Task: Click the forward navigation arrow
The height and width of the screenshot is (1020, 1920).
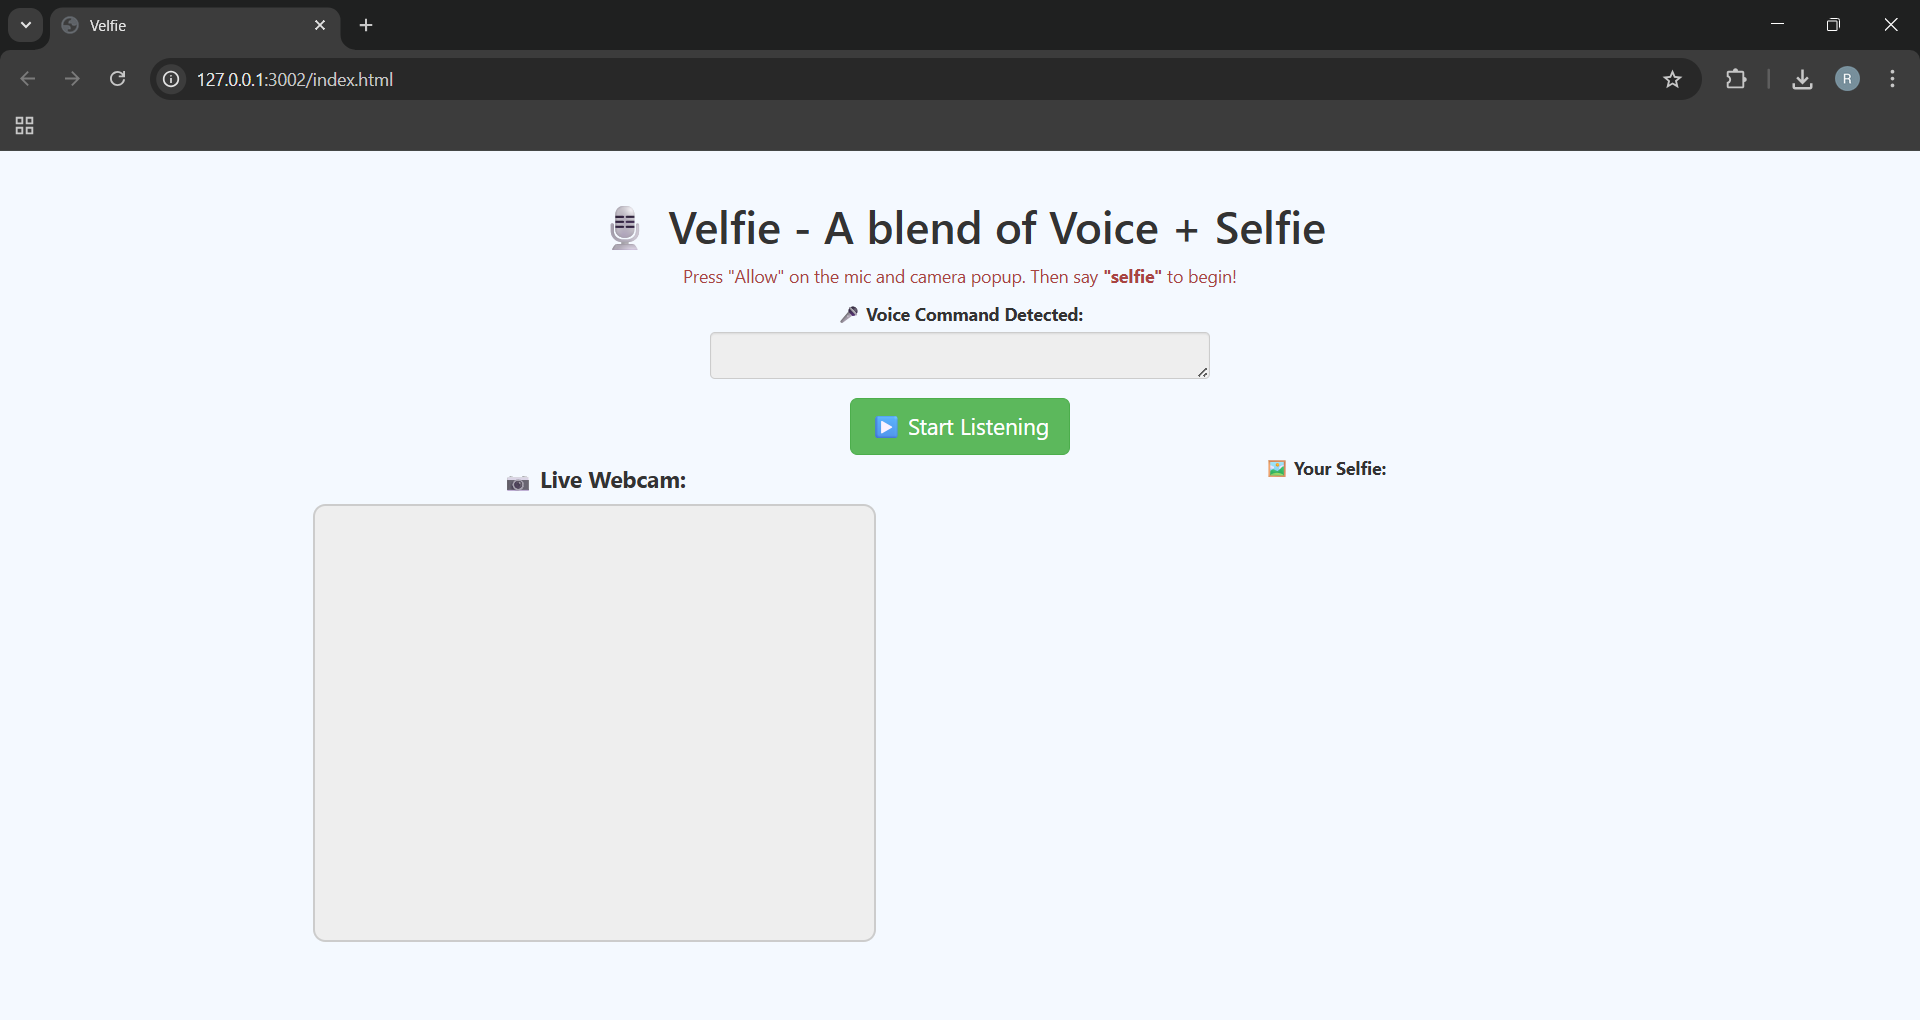Action: pos(72,79)
